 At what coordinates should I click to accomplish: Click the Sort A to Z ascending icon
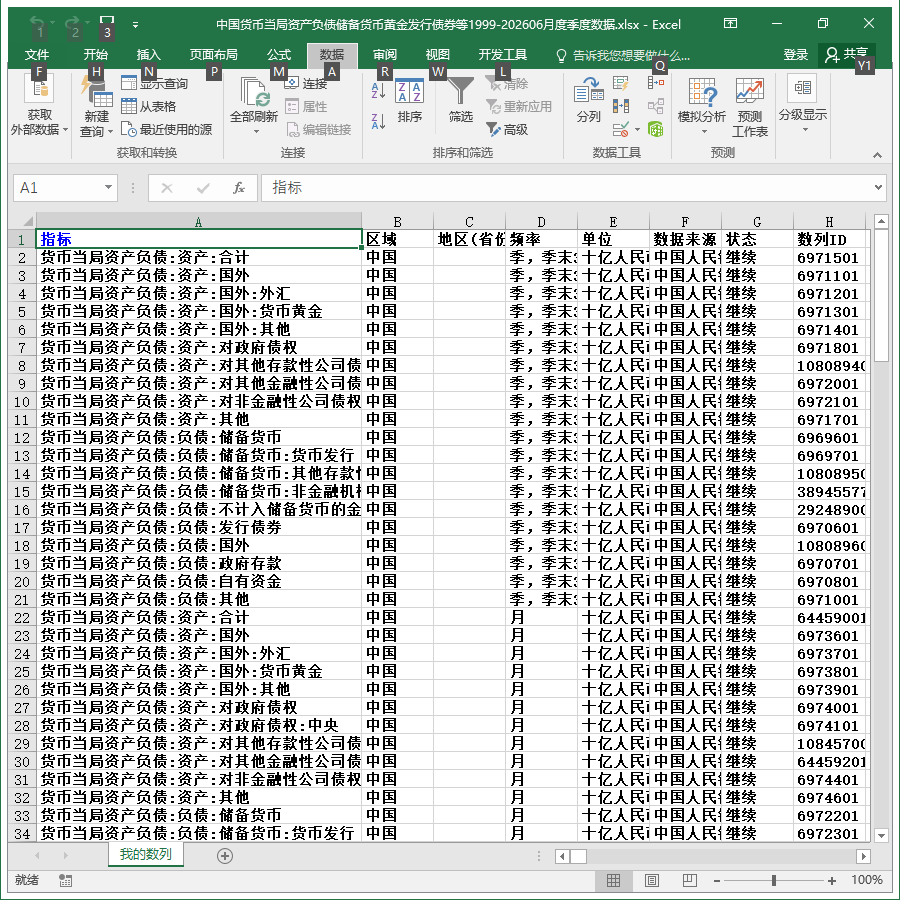378,91
